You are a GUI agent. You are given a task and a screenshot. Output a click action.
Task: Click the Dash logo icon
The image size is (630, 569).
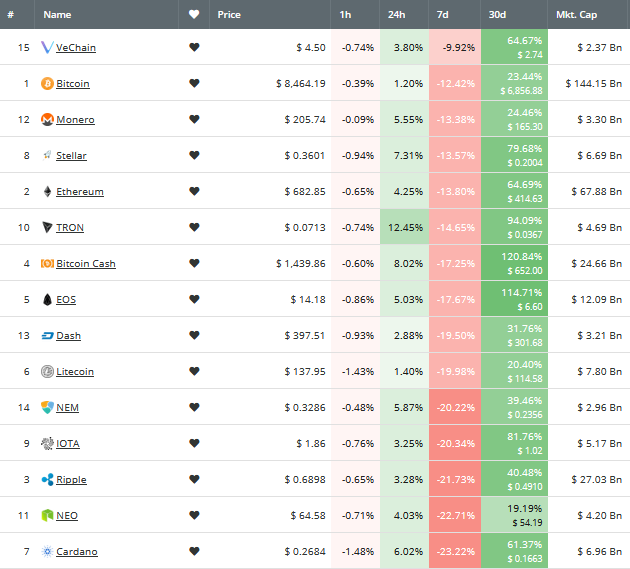pos(47,336)
